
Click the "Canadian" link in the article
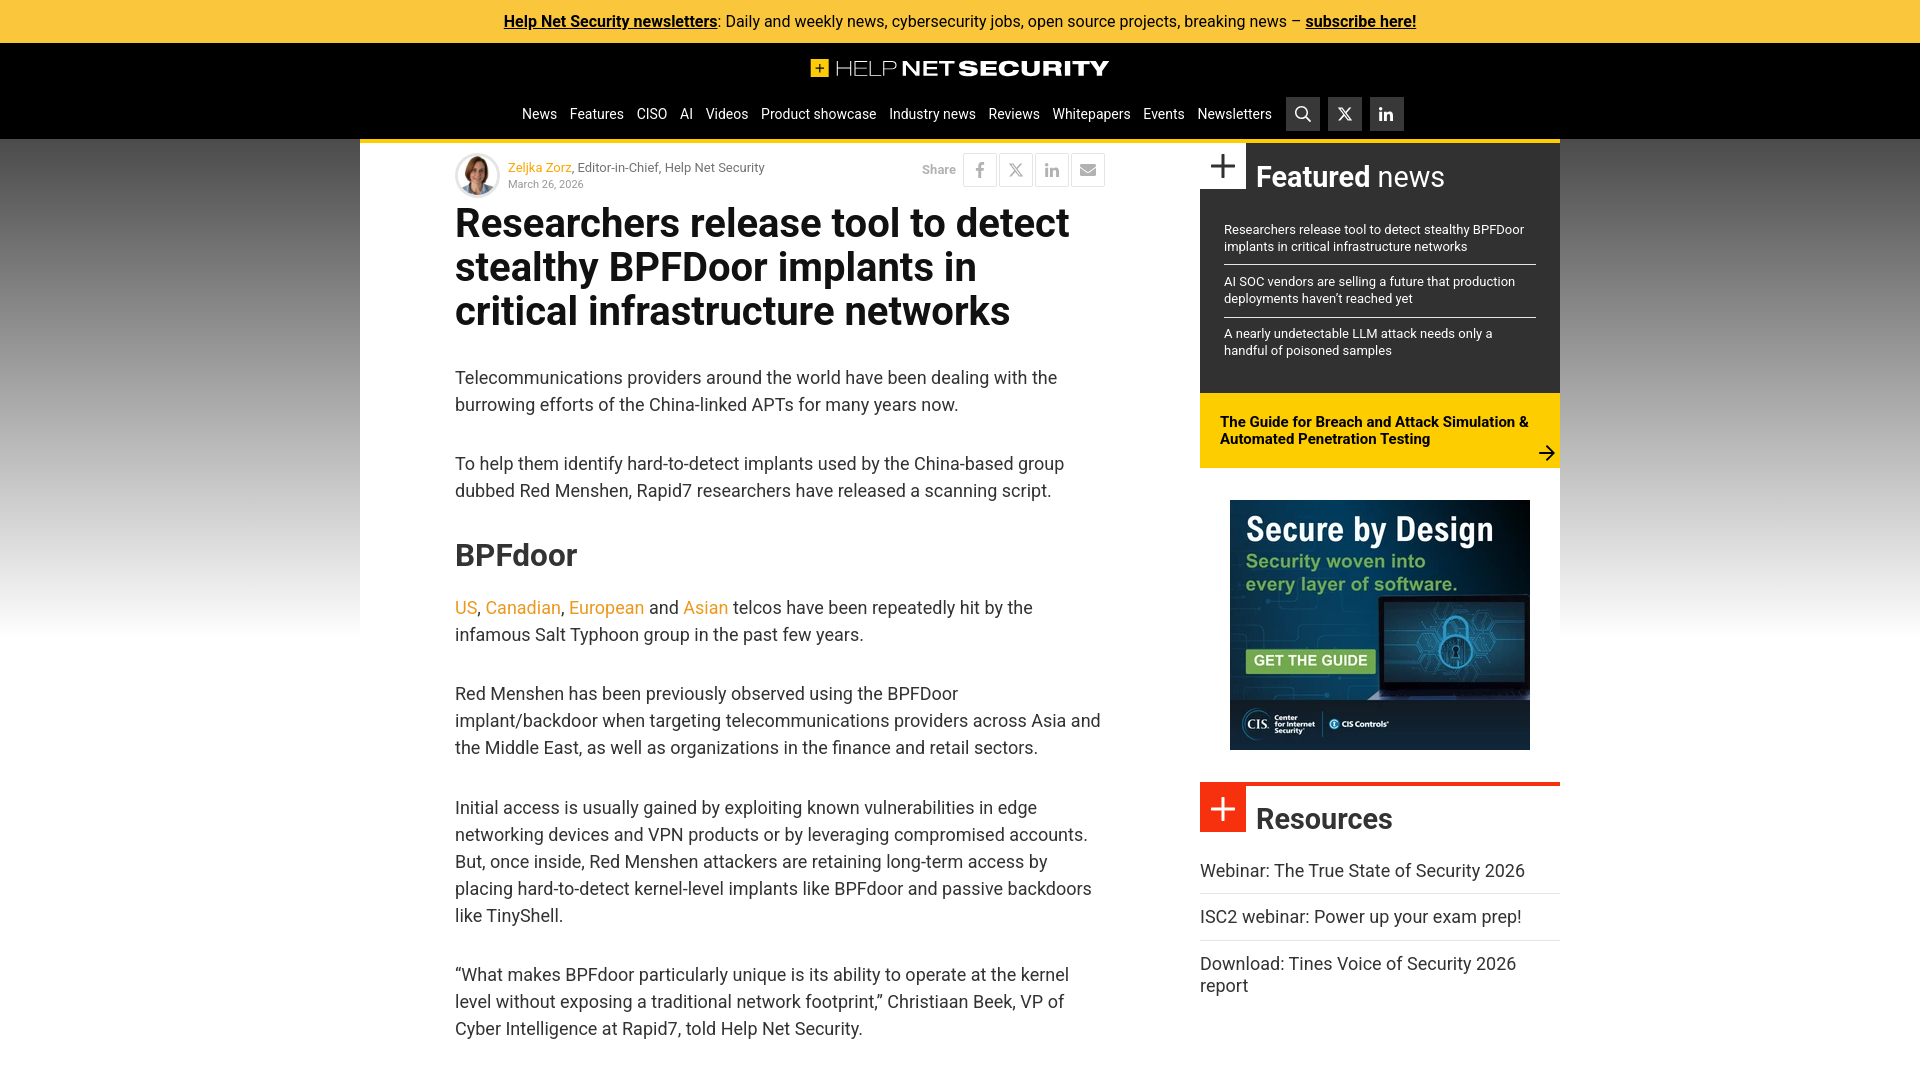point(523,607)
